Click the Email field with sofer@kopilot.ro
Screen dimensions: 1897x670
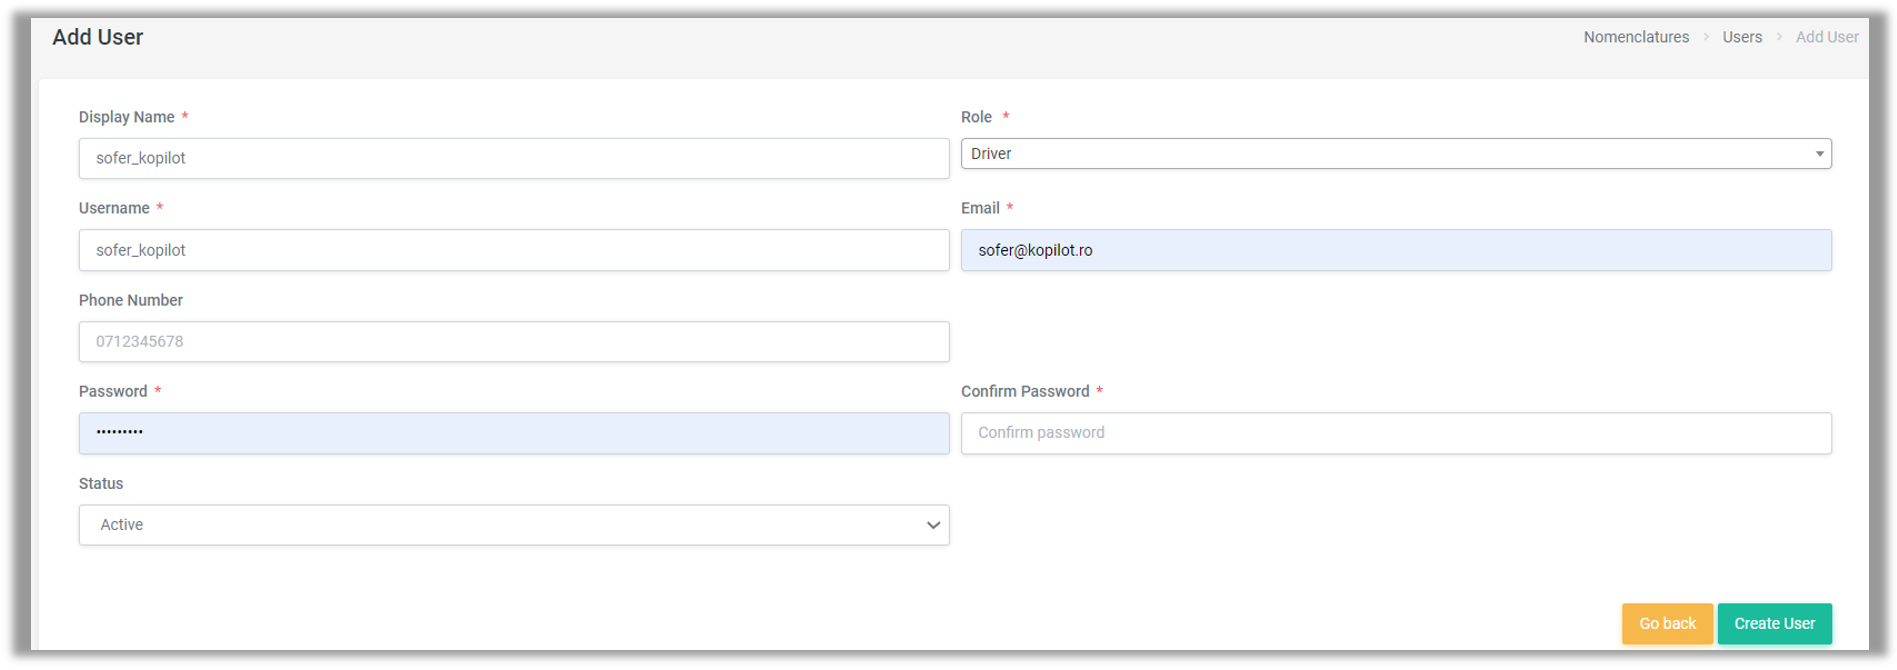click(1395, 250)
